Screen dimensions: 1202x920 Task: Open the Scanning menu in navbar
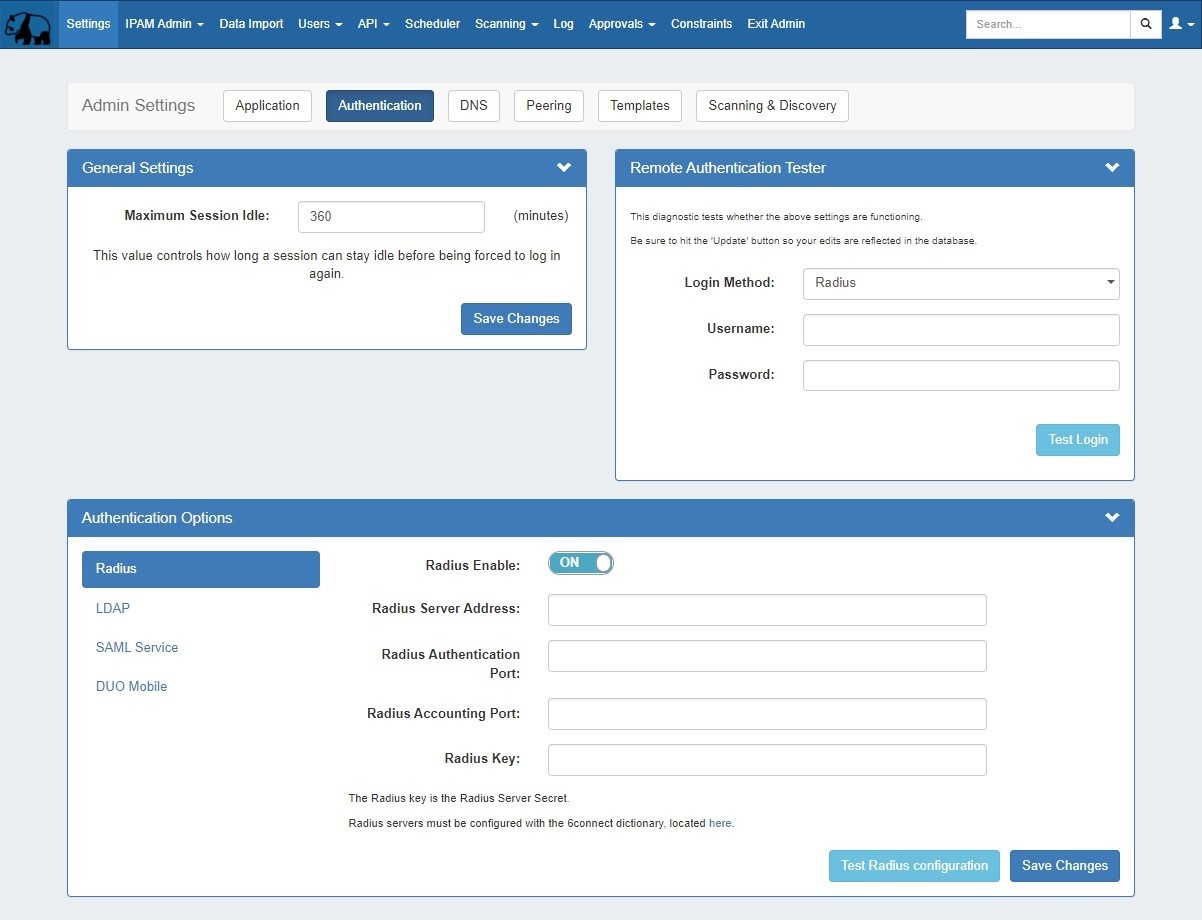506,24
